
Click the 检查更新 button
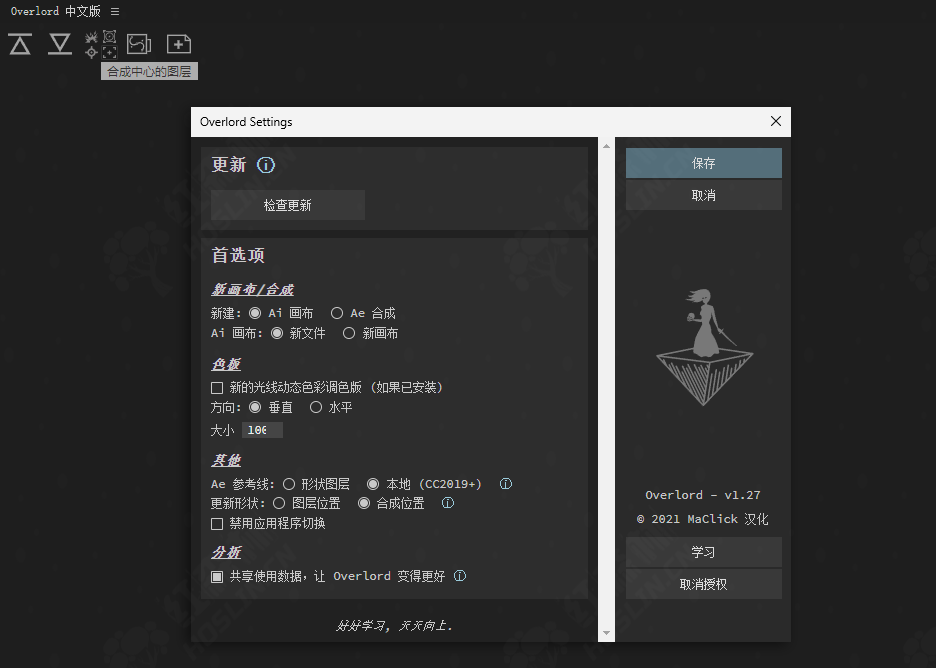point(288,205)
